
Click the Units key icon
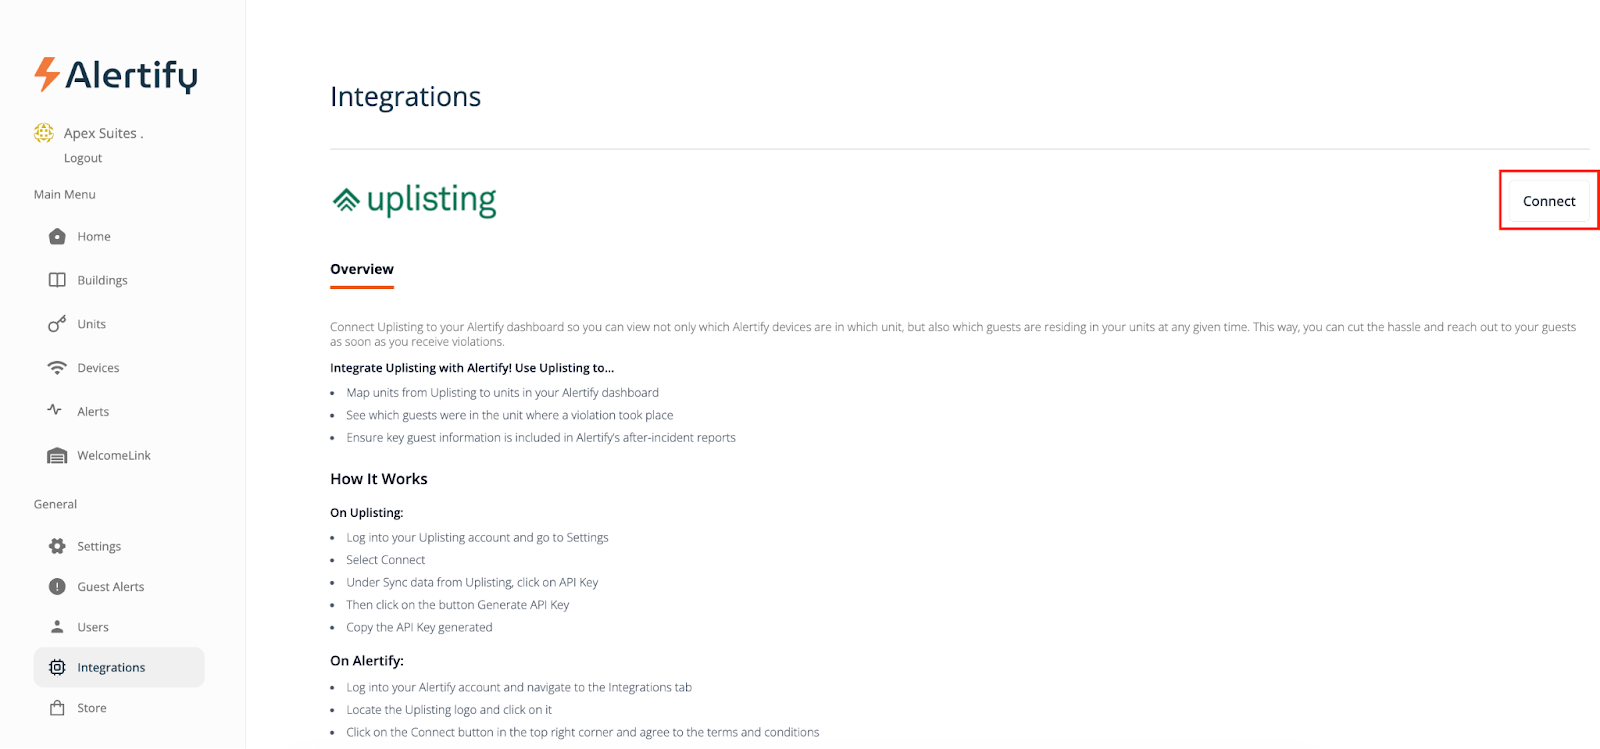(57, 324)
